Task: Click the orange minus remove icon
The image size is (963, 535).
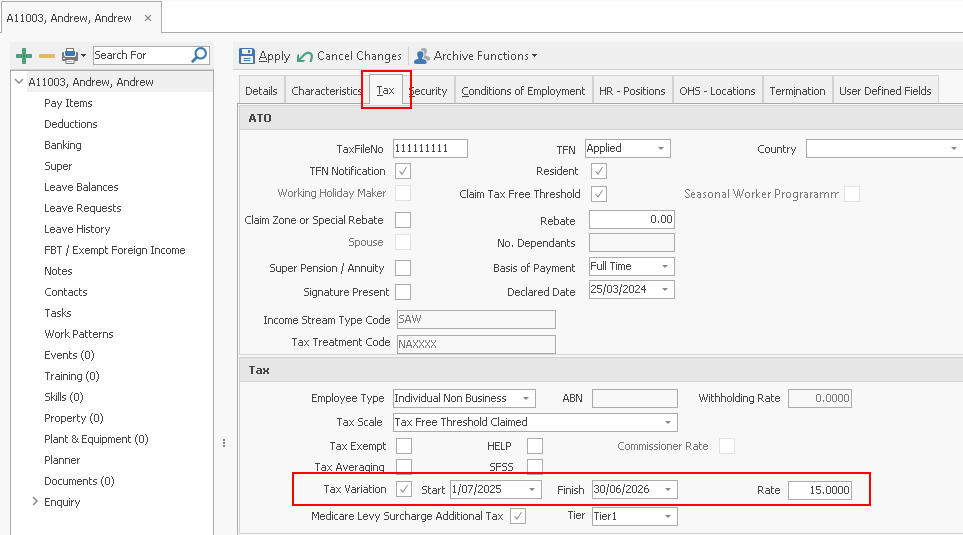Action: [x=46, y=56]
